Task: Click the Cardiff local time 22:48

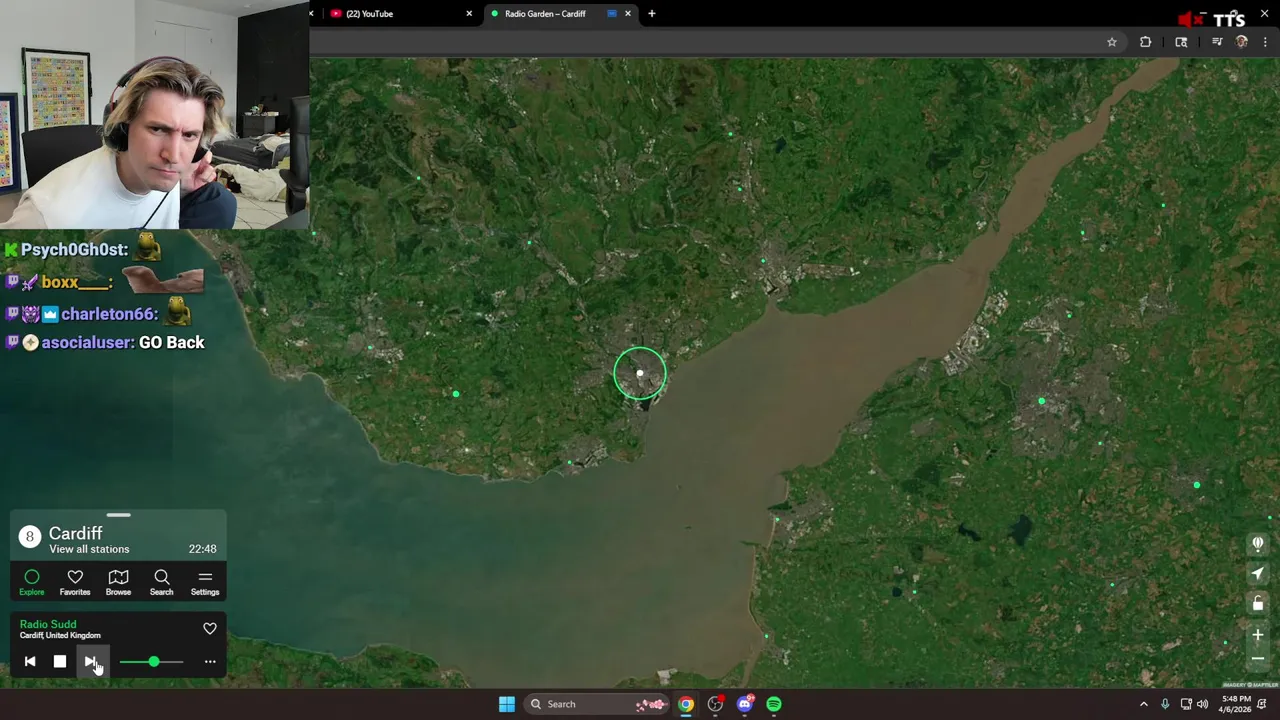Action: tap(202, 549)
